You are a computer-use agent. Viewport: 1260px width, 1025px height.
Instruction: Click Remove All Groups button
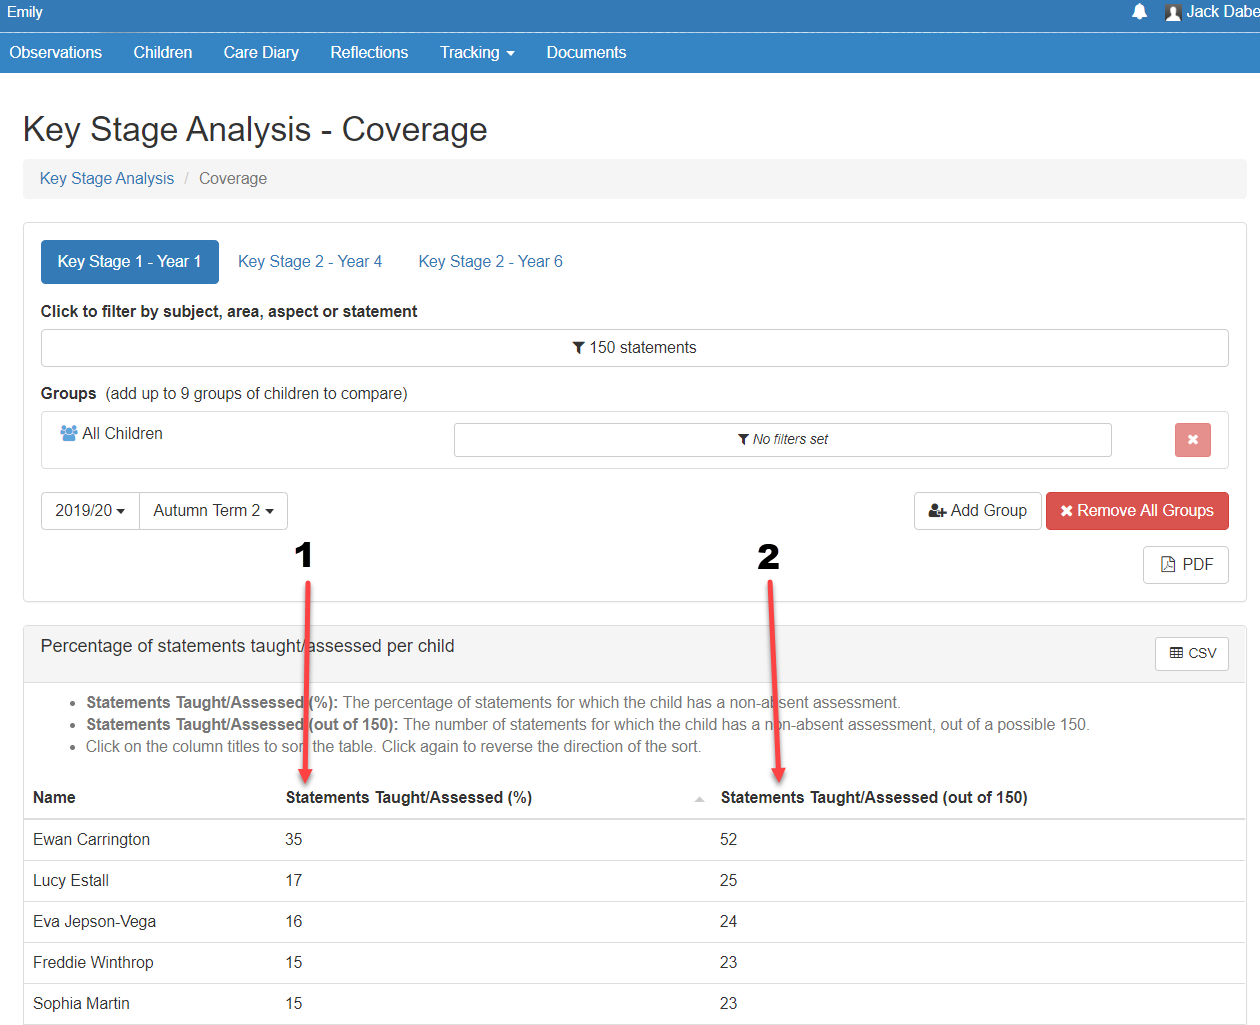point(1137,511)
